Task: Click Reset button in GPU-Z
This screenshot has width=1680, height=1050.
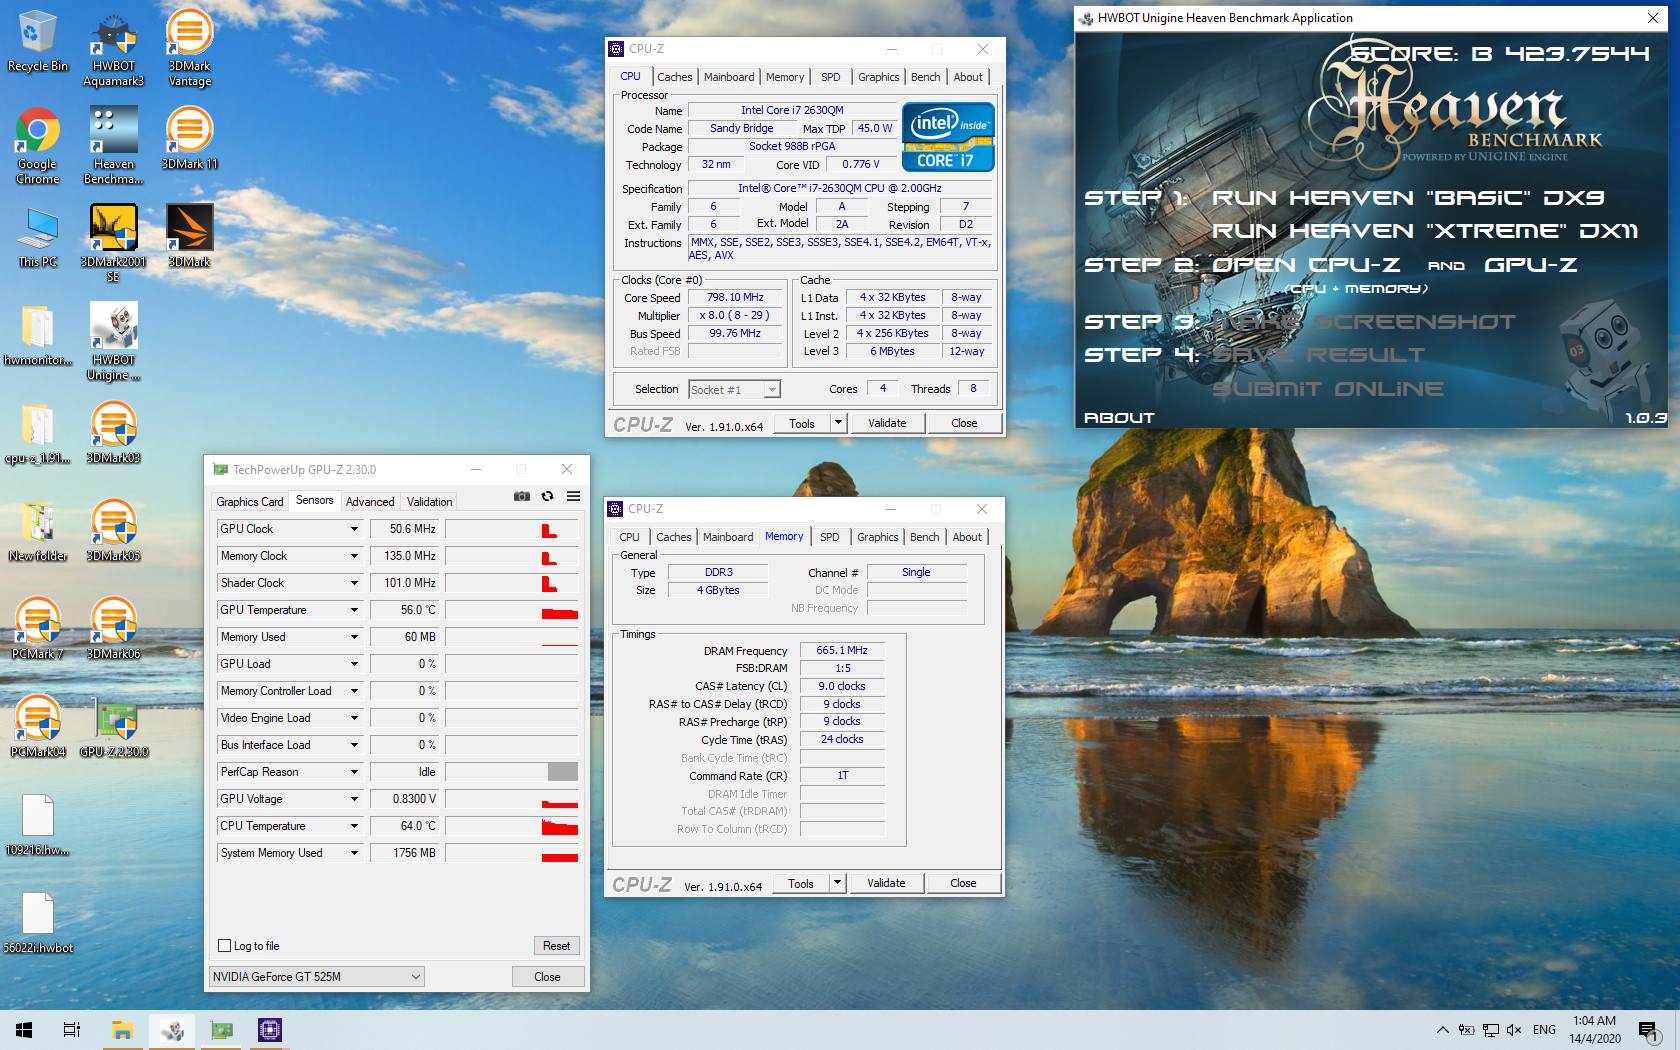Action: click(x=556, y=945)
